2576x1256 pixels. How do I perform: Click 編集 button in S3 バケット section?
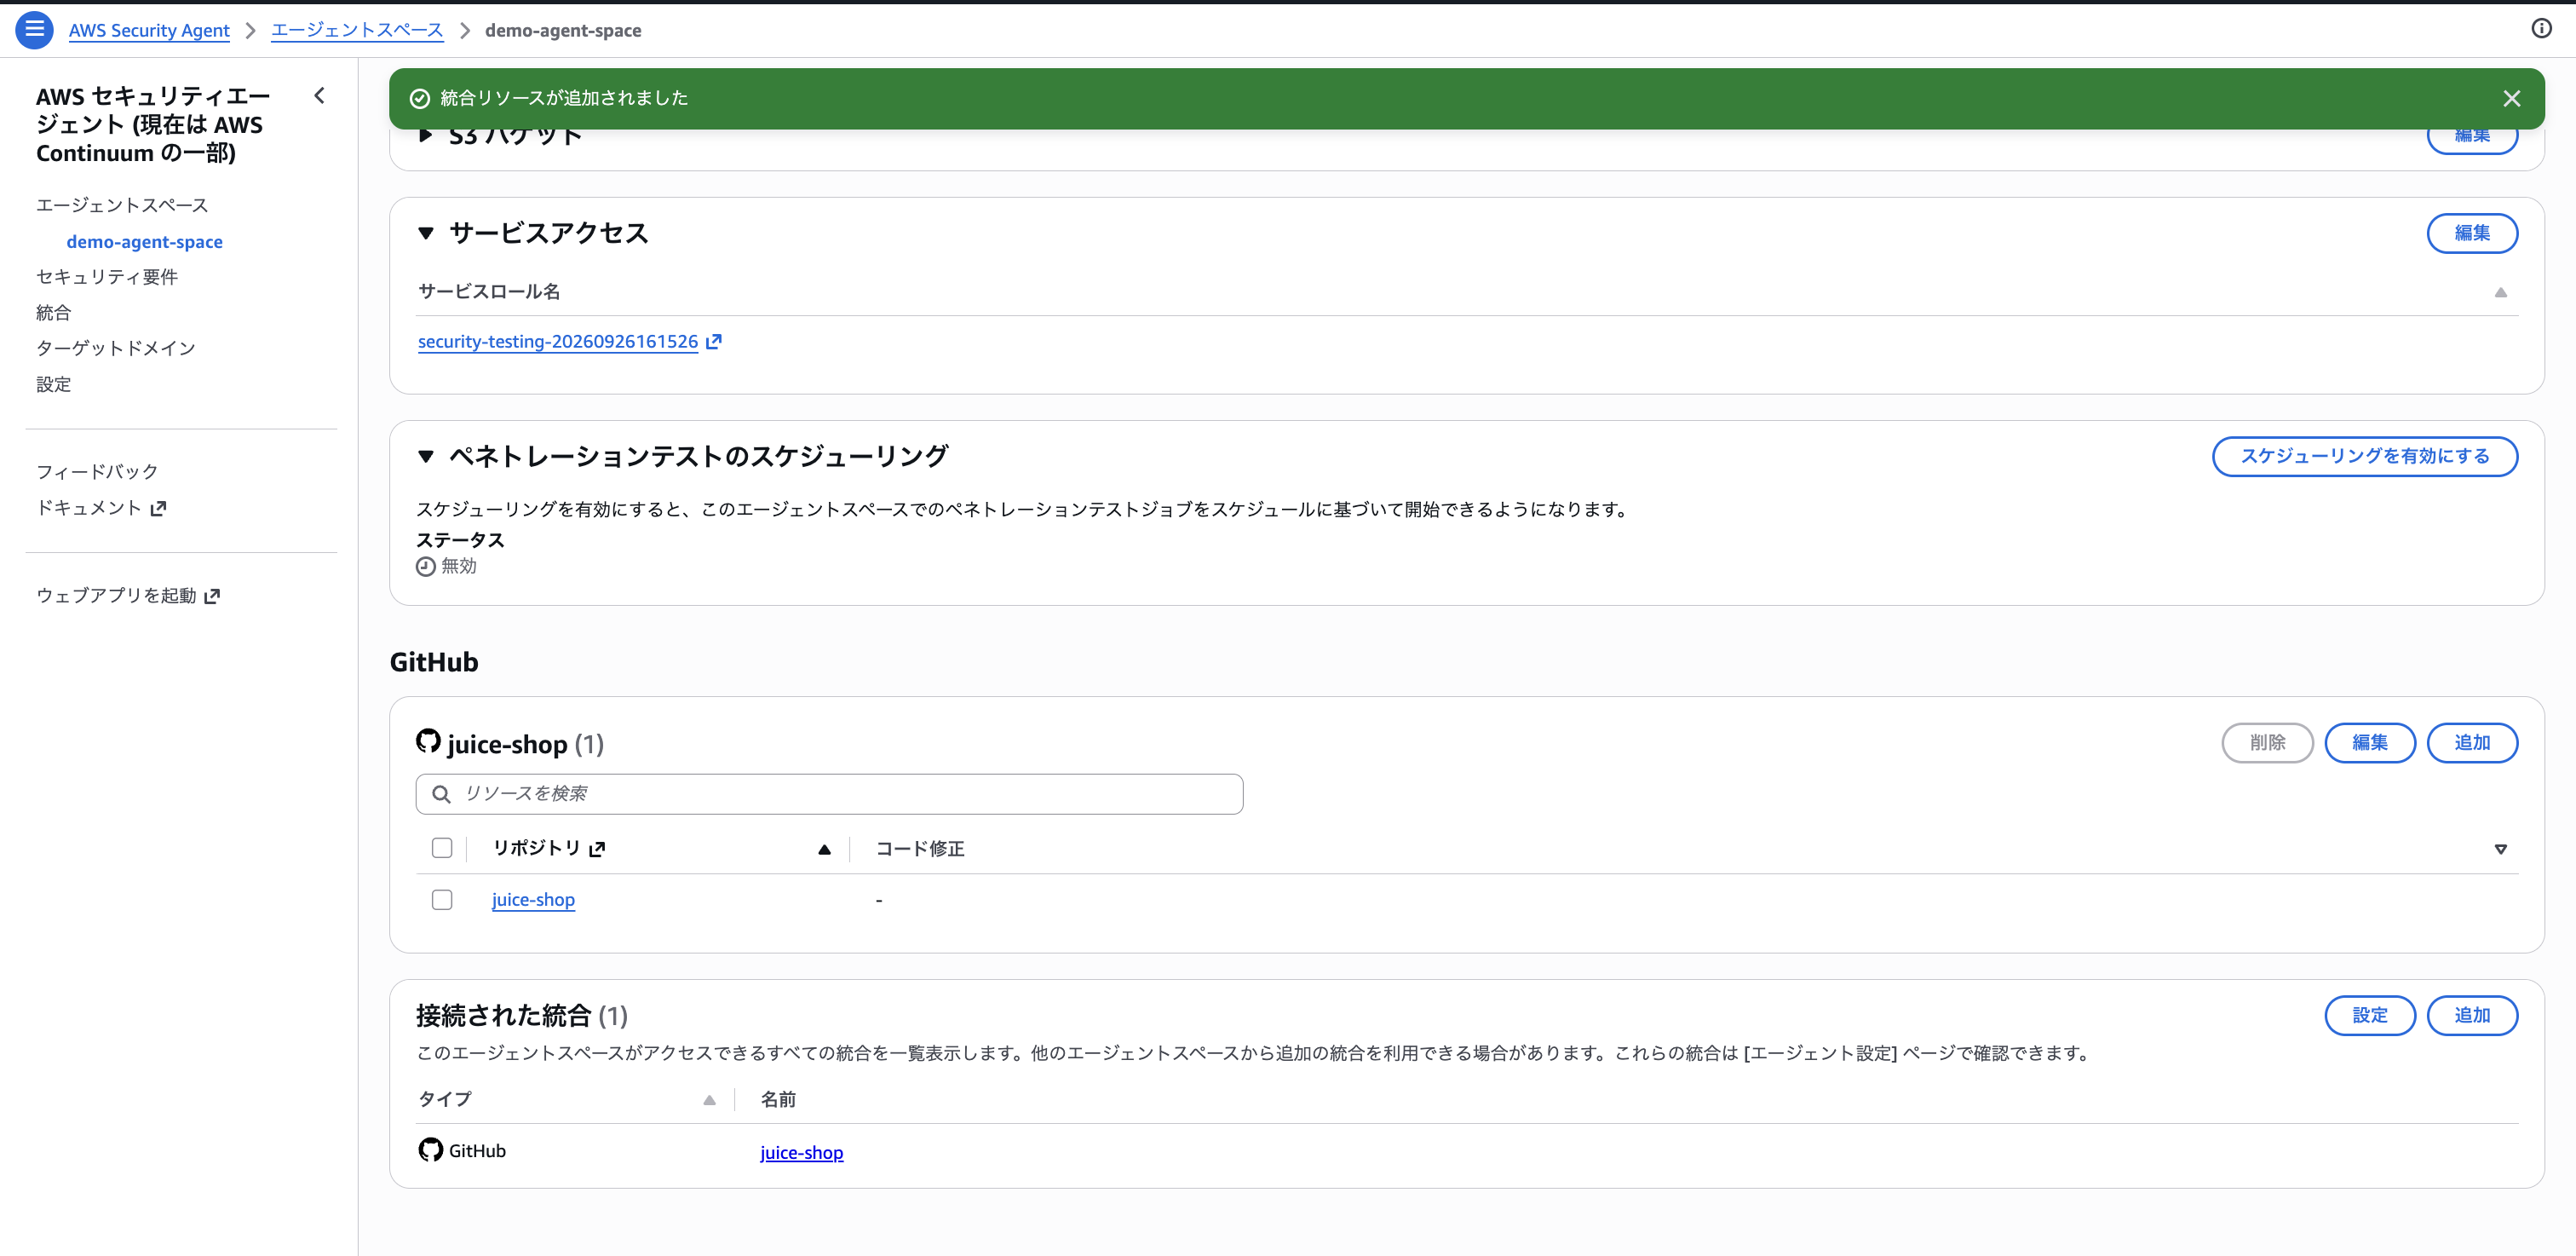tap(2472, 140)
